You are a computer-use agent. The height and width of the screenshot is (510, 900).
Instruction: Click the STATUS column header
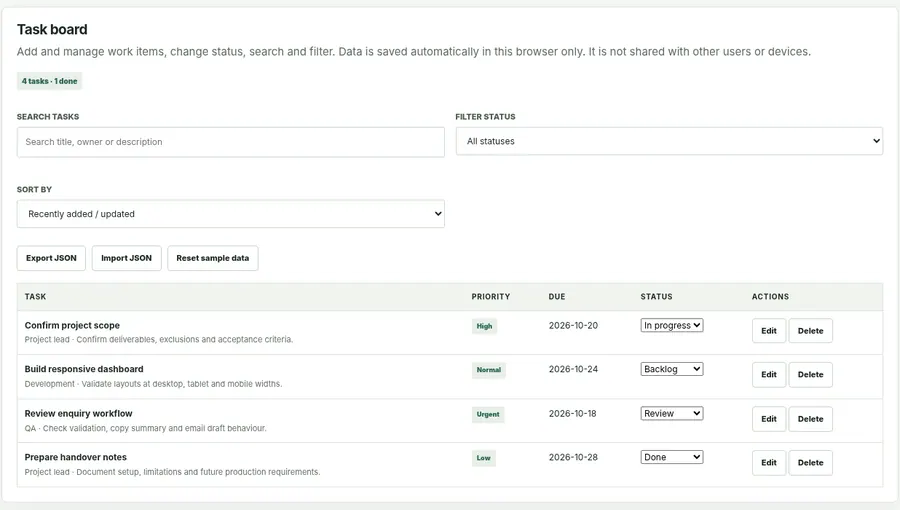657,297
